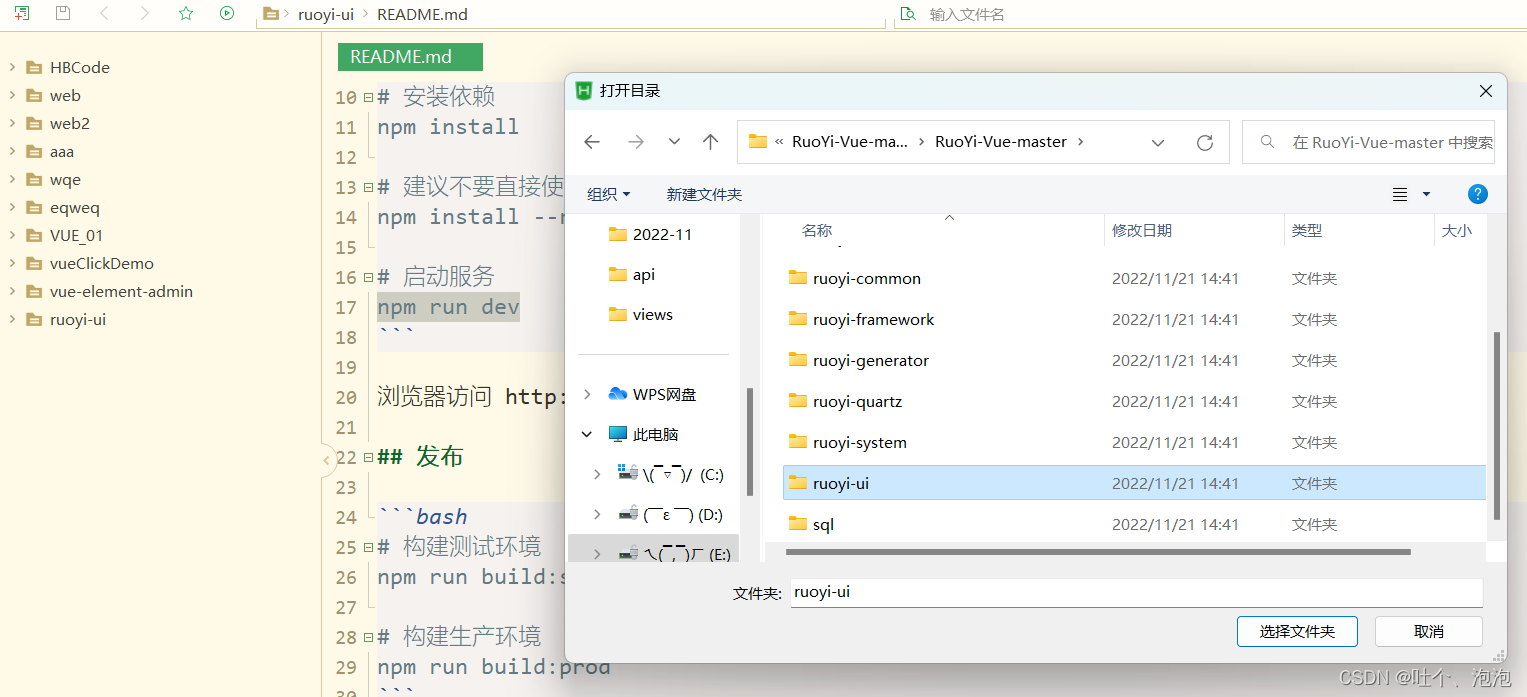
Task: Go forward with the editor forward arrow
Action: coord(145,13)
